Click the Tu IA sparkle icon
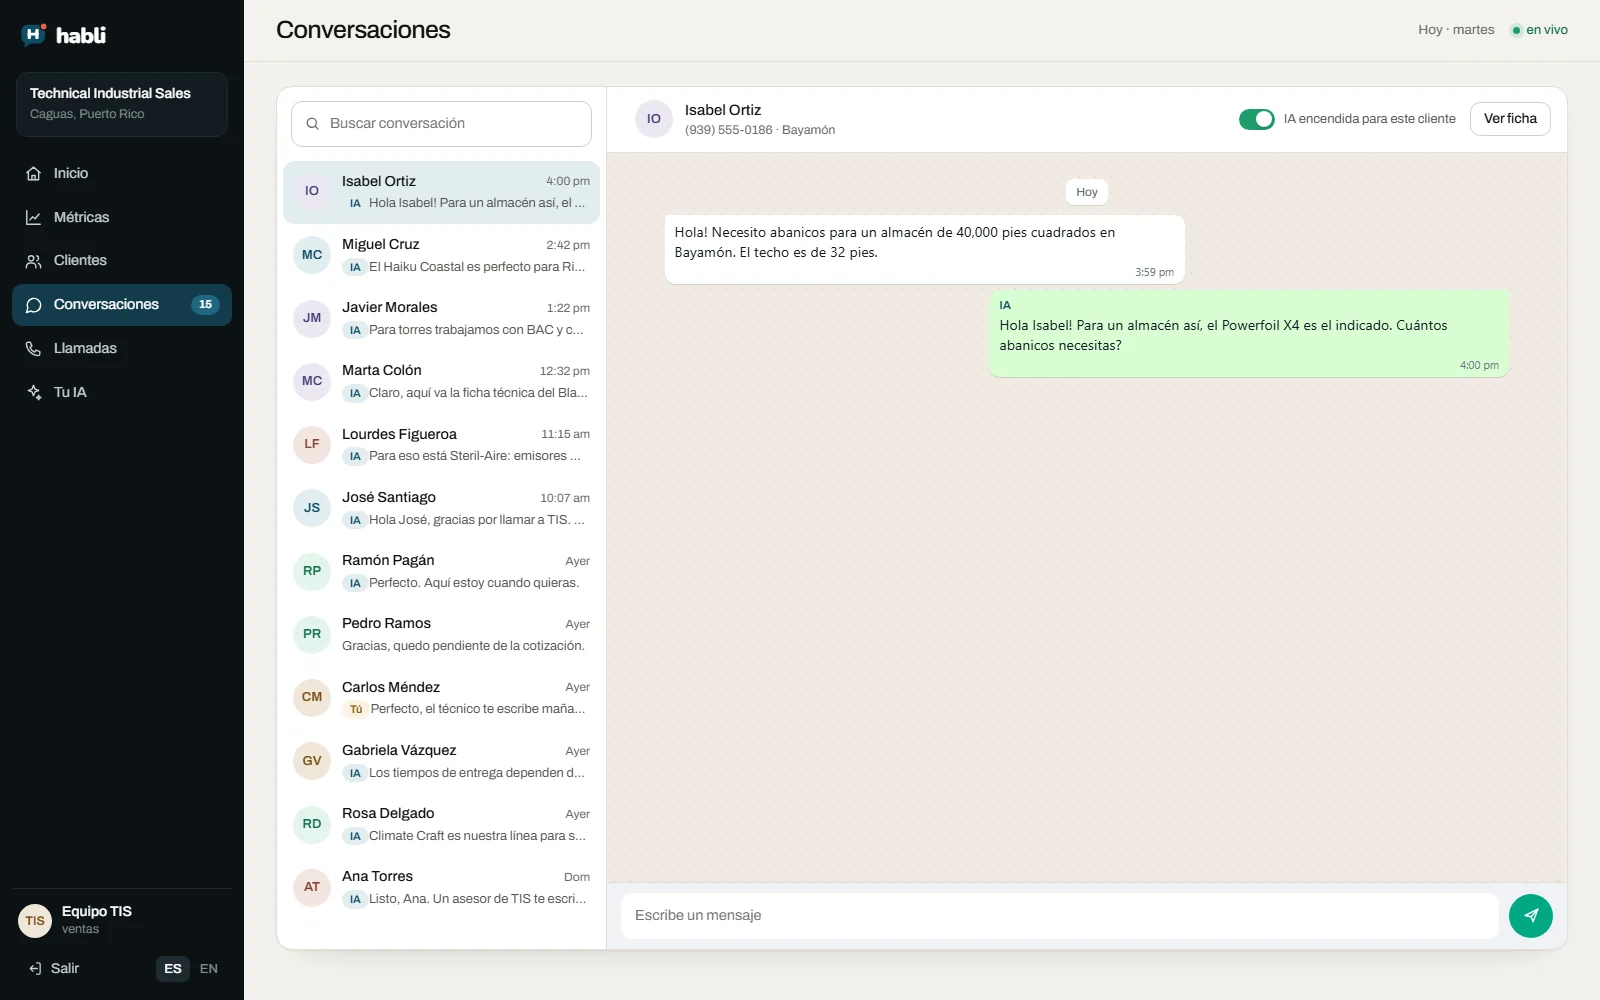 34,392
